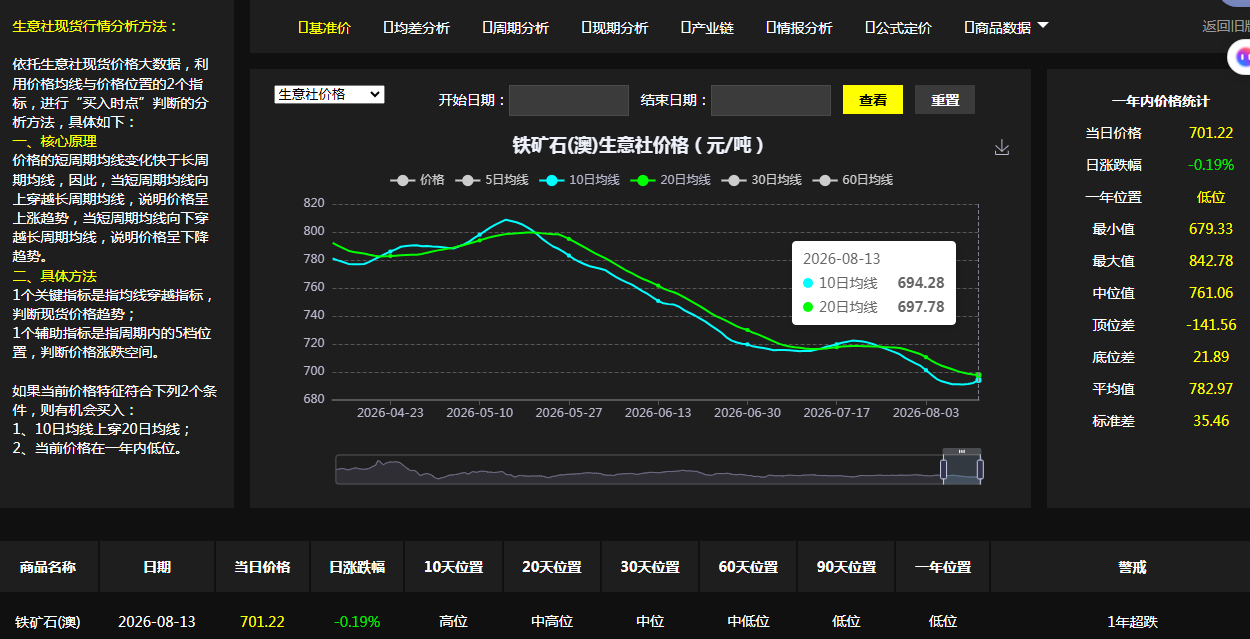Click the 10天位置 column header
1250x639 pixels.
point(453,567)
